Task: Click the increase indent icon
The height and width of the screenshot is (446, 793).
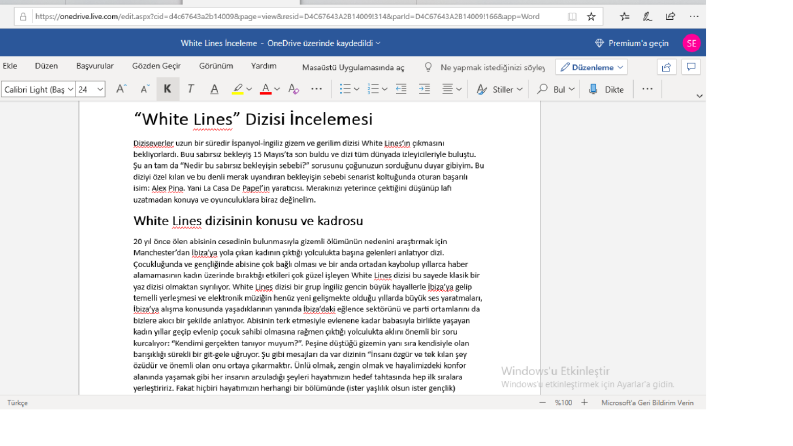Action: pos(424,90)
